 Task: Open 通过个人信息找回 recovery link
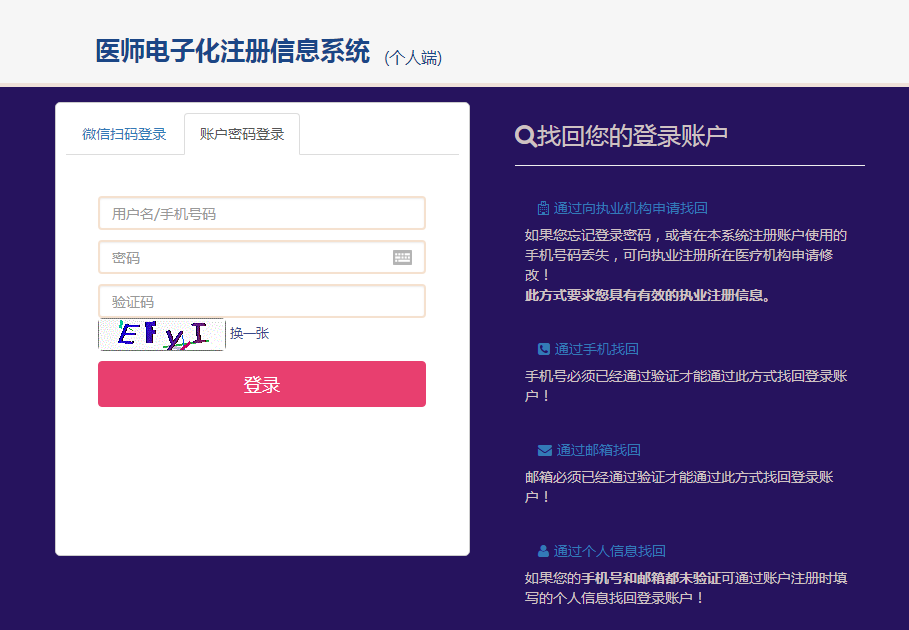click(x=610, y=551)
